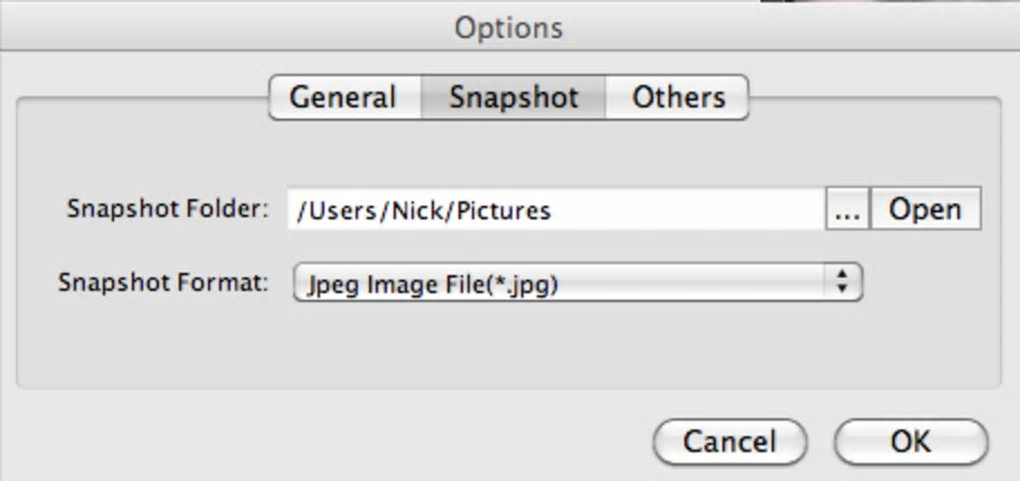Click the Options window title bar
This screenshot has width=1020, height=481.
click(x=509, y=27)
